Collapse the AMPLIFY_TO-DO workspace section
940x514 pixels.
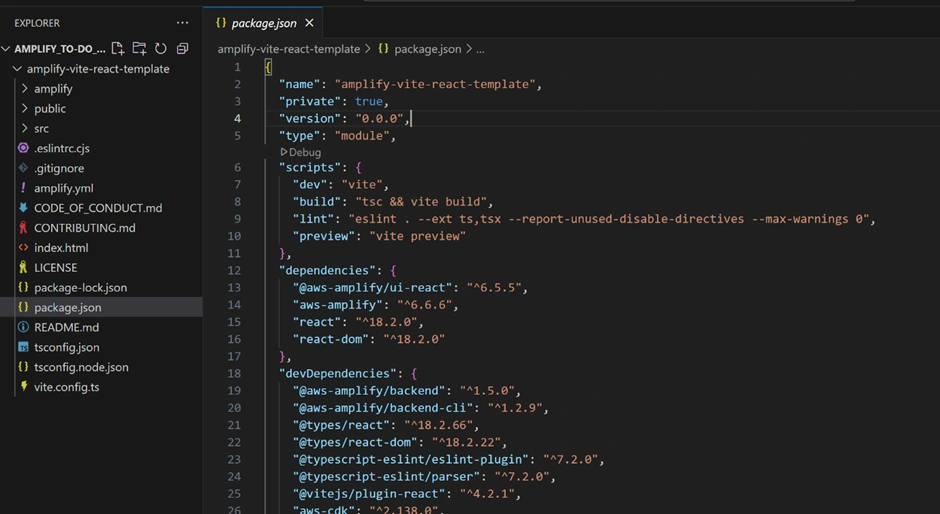[60, 49]
